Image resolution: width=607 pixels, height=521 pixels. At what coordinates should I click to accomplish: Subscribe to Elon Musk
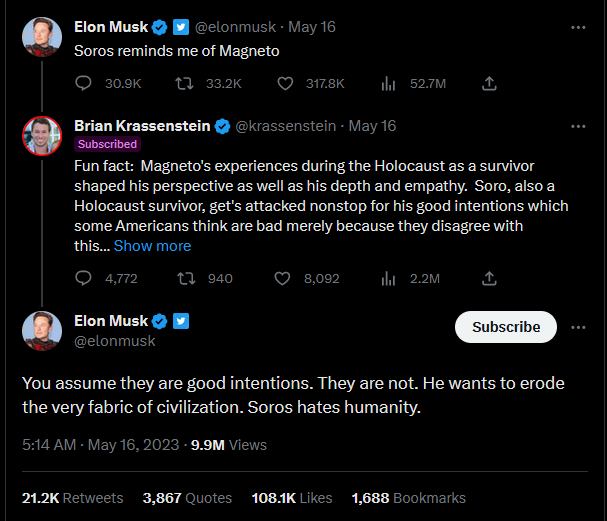click(x=506, y=327)
